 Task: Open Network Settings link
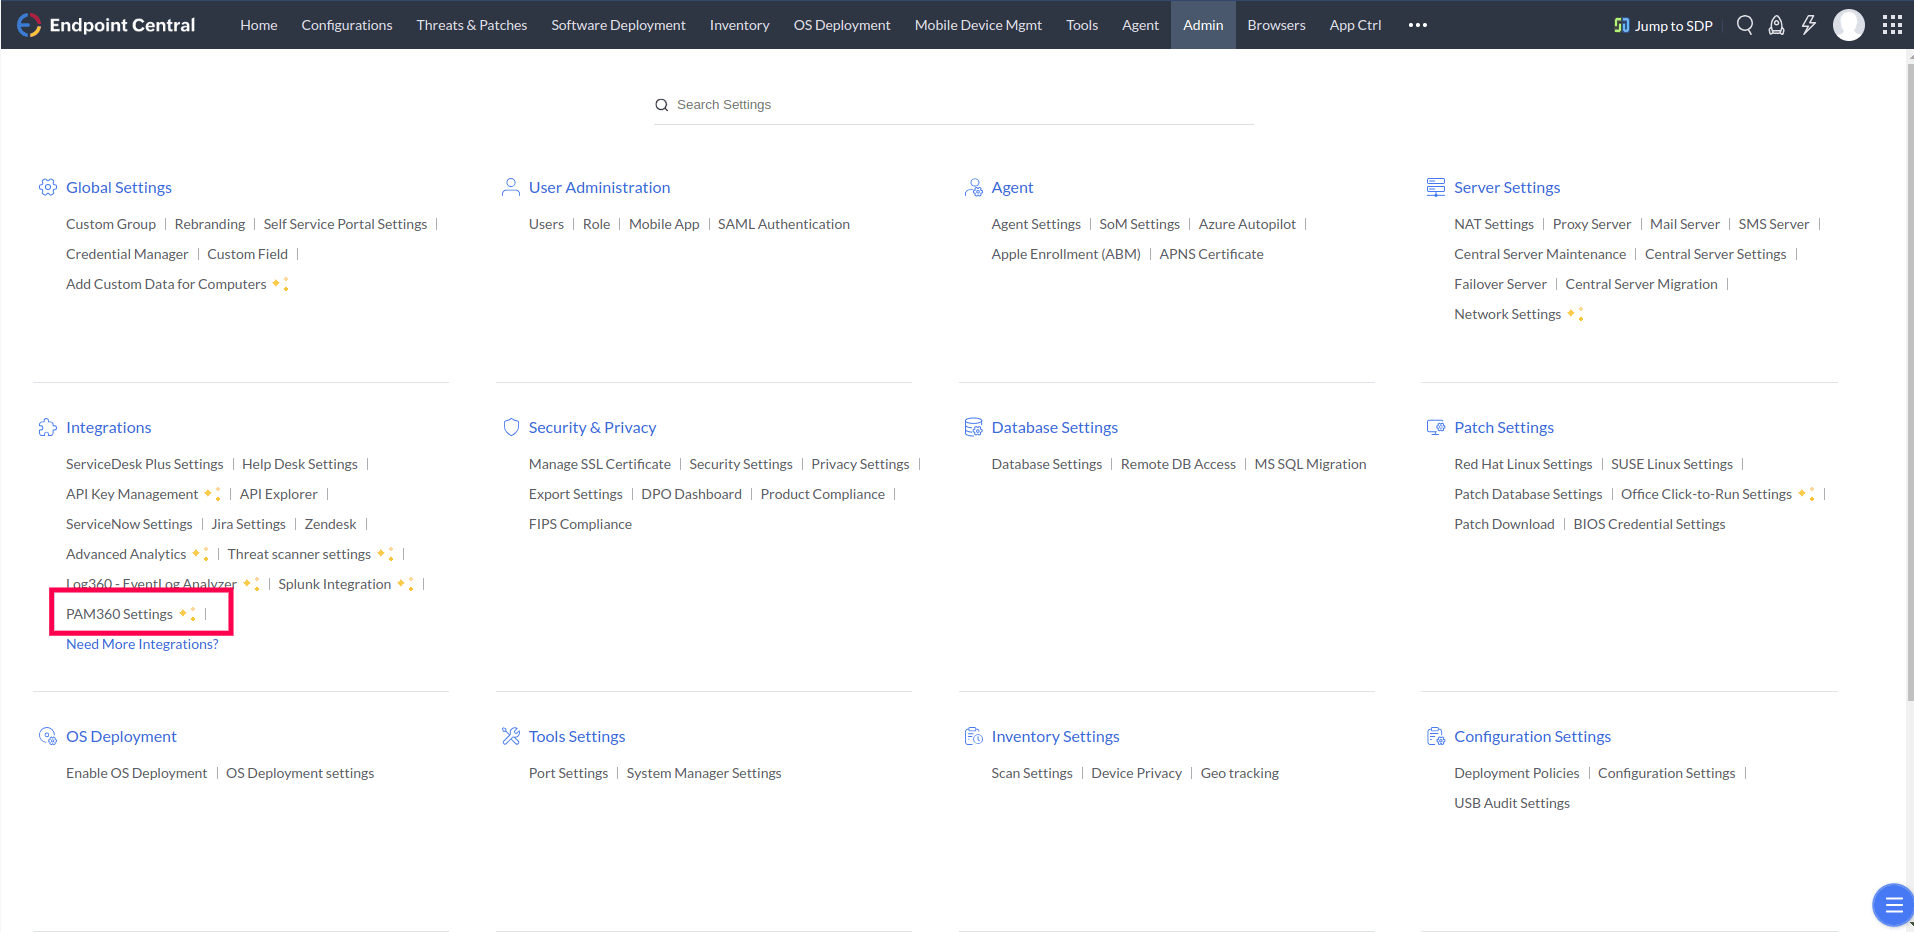tap(1507, 314)
